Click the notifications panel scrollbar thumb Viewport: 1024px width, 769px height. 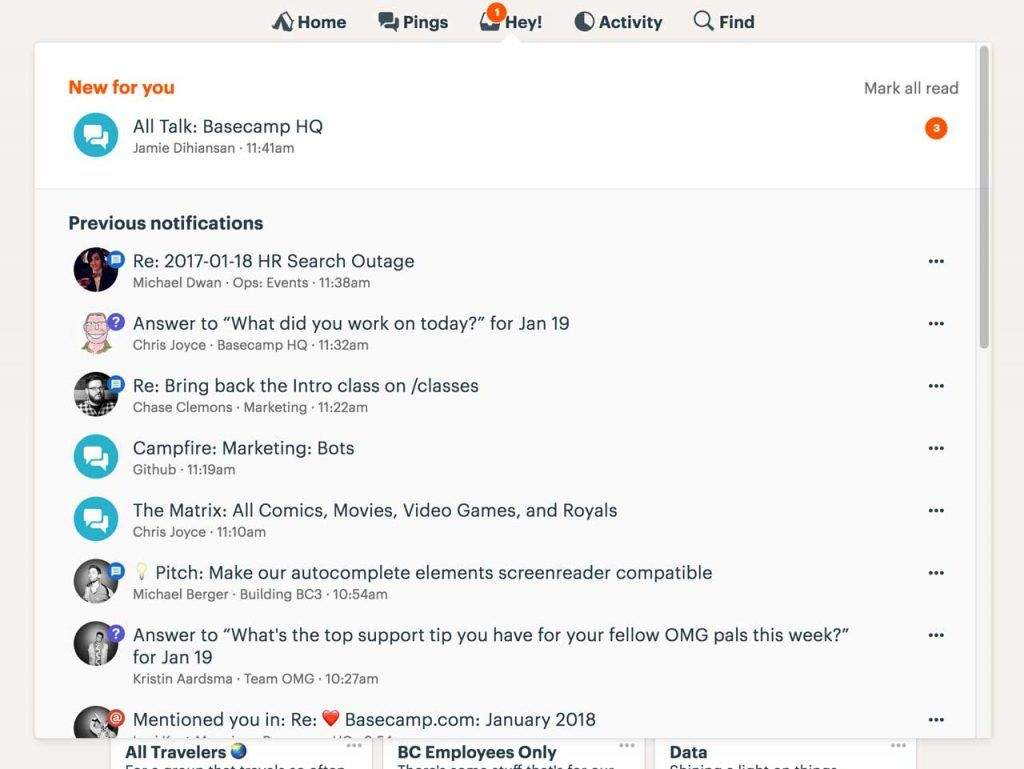(984, 196)
